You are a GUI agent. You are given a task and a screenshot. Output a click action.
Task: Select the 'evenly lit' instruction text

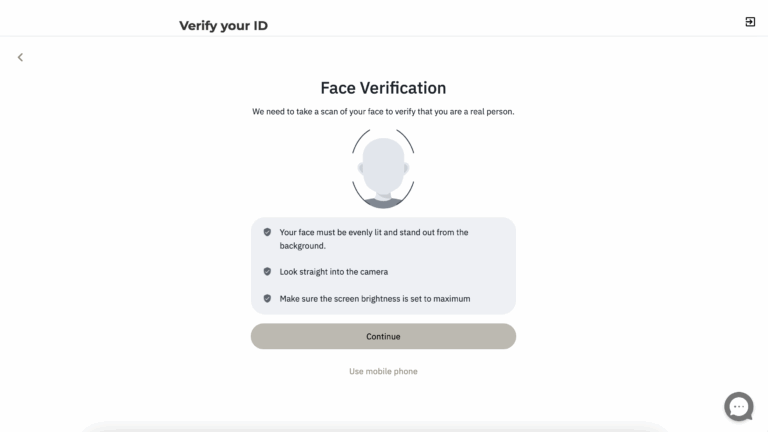coord(374,238)
